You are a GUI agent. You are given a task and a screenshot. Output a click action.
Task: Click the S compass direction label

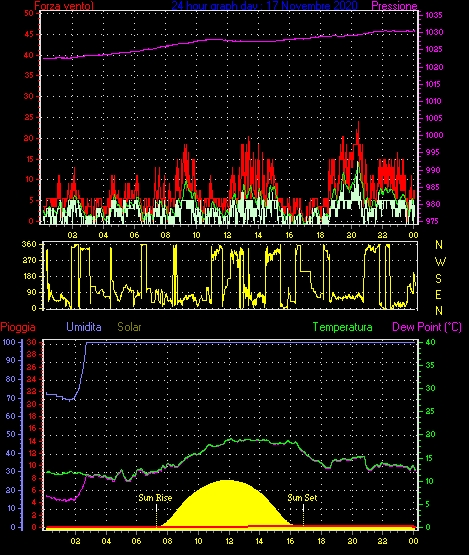pyautogui.click(x=438, y=279)
